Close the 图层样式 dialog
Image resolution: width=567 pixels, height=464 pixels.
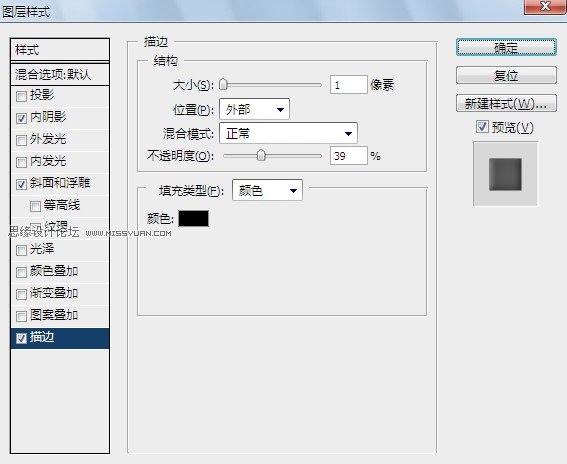click(x=545, y=6)
